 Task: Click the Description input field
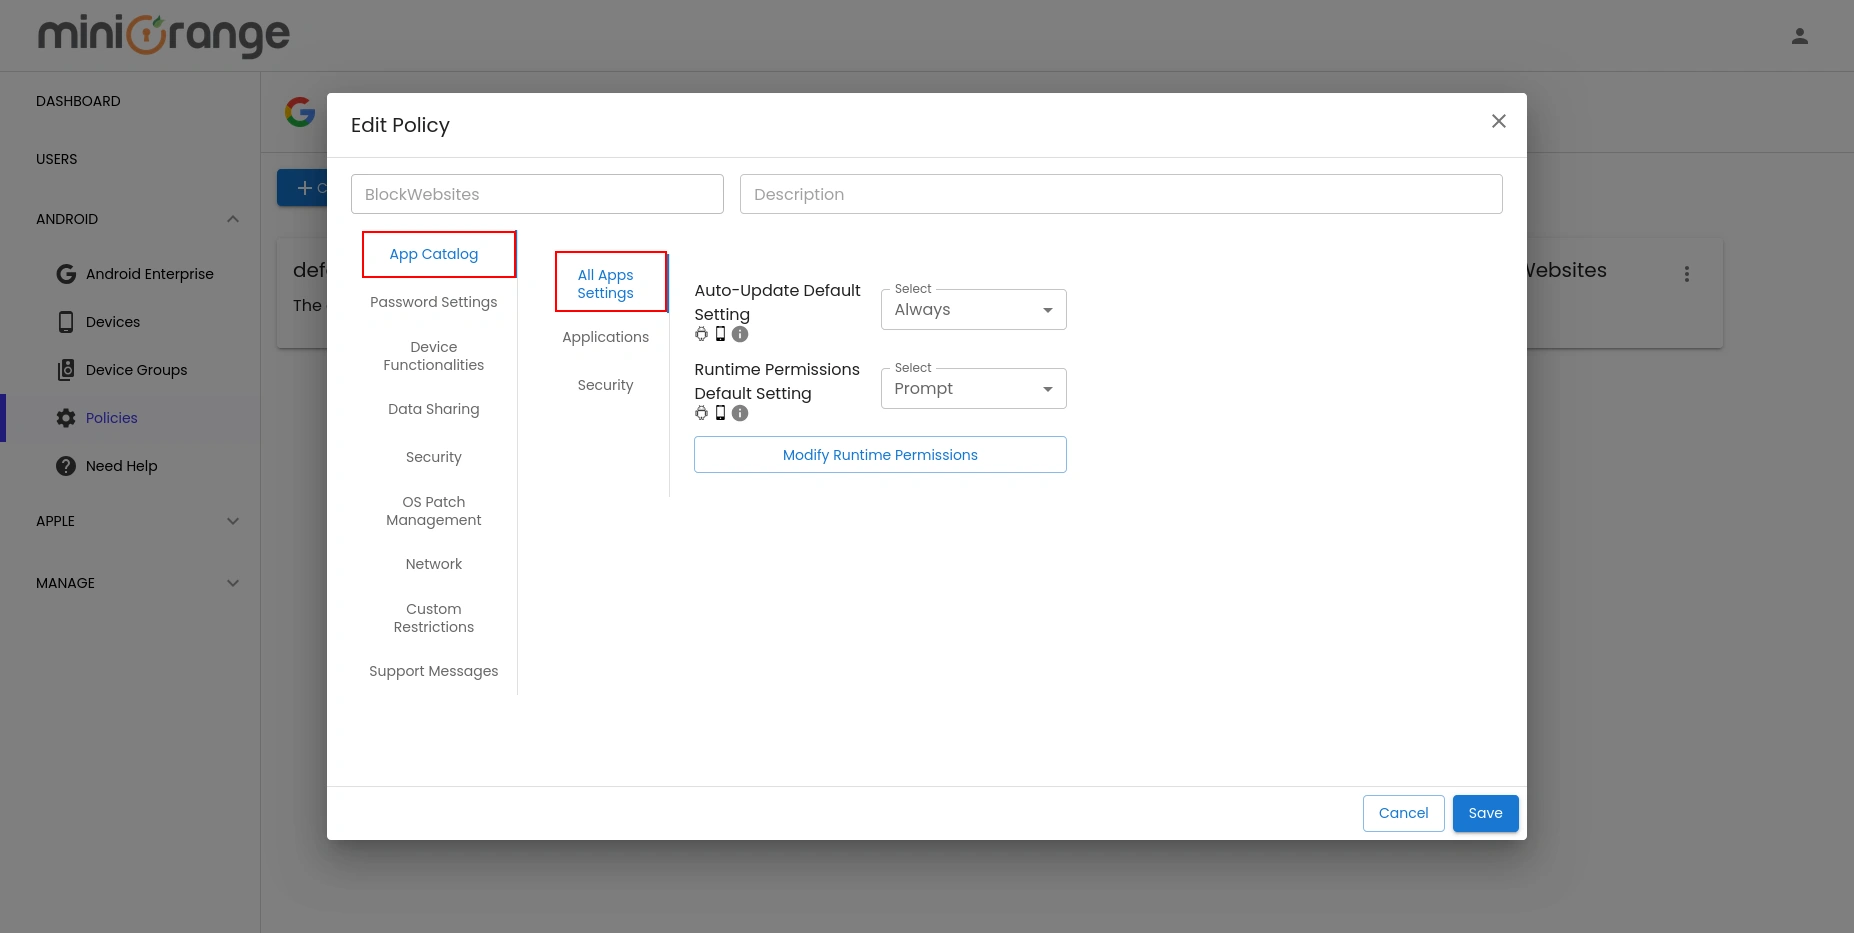pyautogui.click(x=1120, y=194)
